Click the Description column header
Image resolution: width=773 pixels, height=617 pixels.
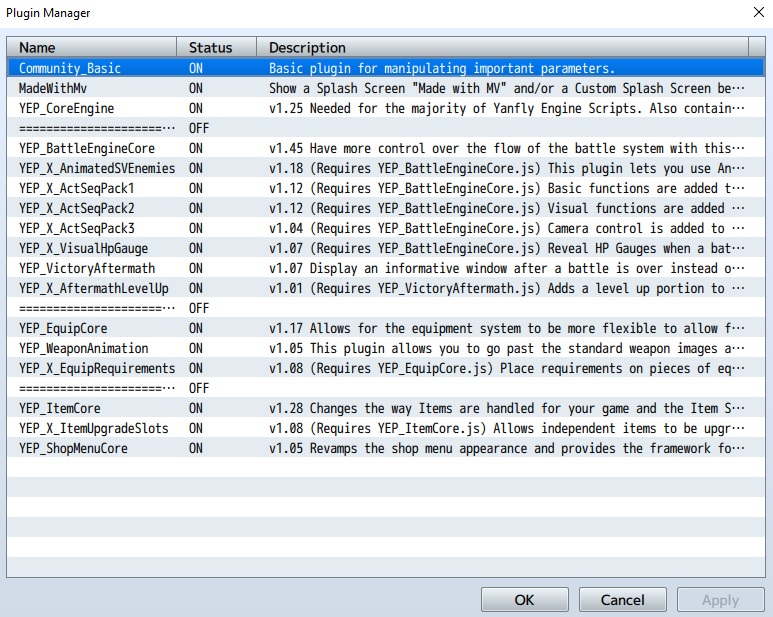pyautogui.click(x=502, y=47)
